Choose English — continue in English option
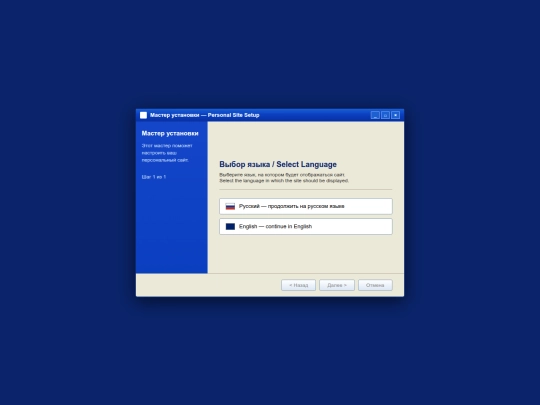This screenshot has width=540, height=405. point(305,226)
